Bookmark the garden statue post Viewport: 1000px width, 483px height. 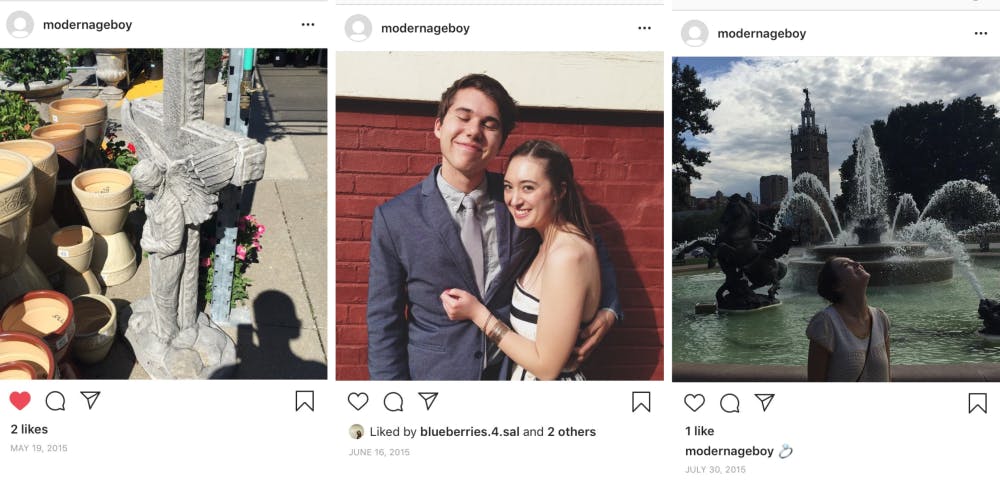pos(305,401)
